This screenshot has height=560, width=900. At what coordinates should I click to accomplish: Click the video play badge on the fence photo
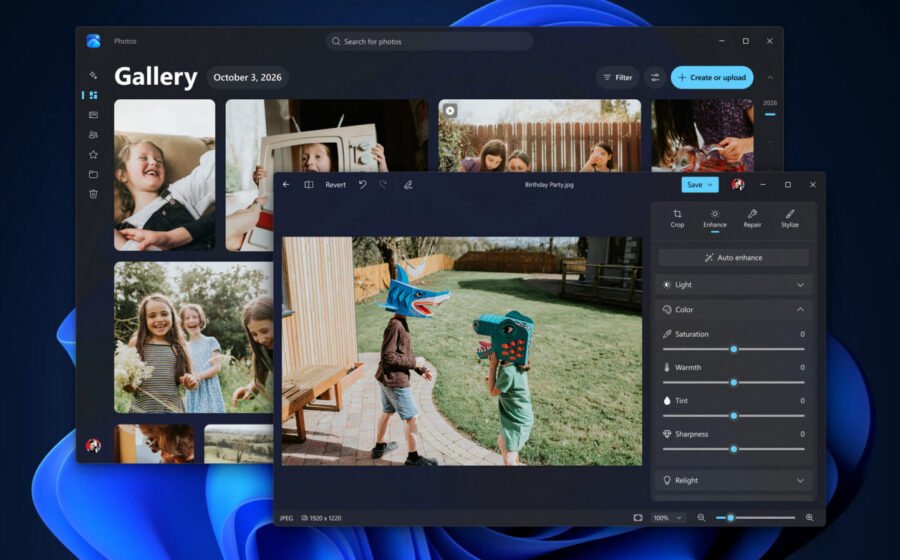pyautogui.click(x=451, y=111)
